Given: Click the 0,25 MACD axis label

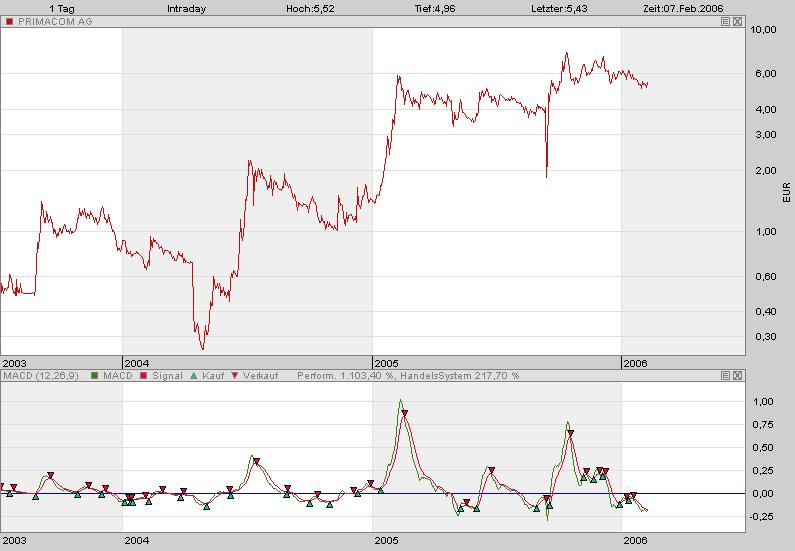Looking at the screenshot, I should [763, 470].
